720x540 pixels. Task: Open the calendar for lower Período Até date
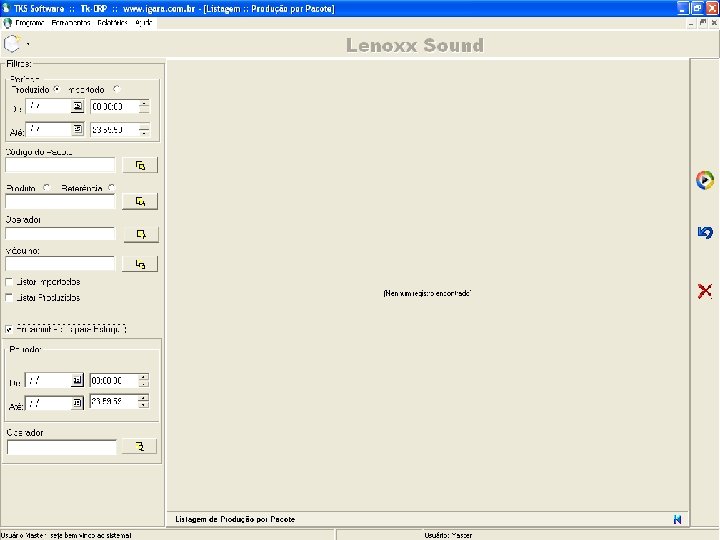pos(77,403)
